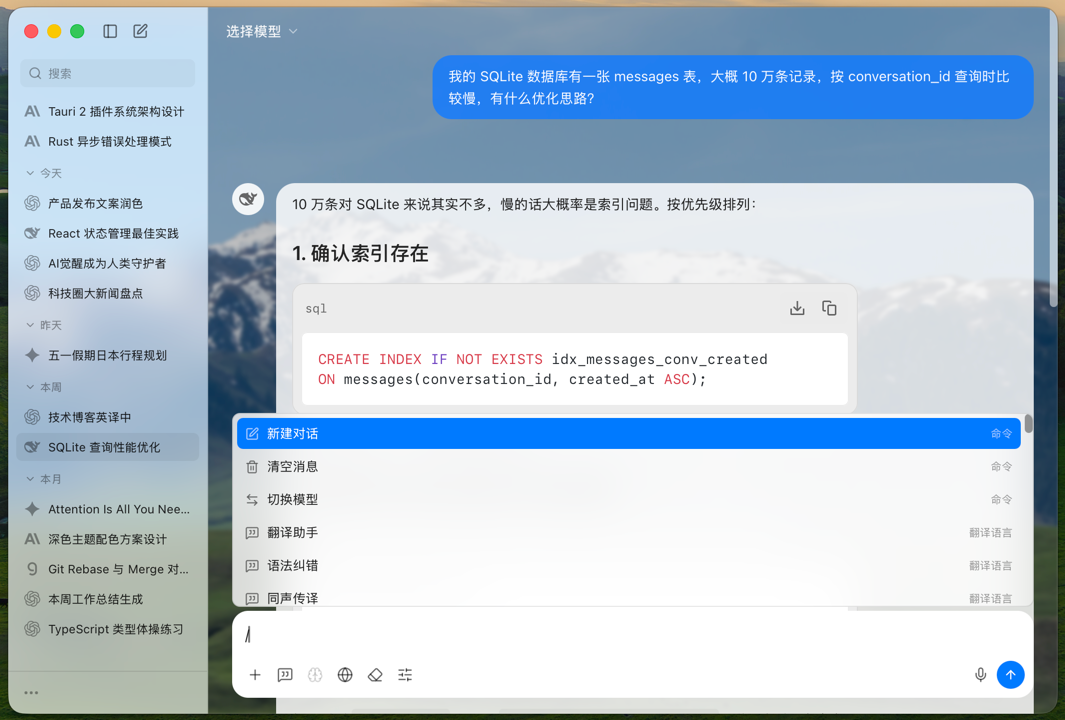The height and width of the screenshot is (720, 1065).
Task: Send the message with the blue arrow button
Action: tap(1011, 675)
